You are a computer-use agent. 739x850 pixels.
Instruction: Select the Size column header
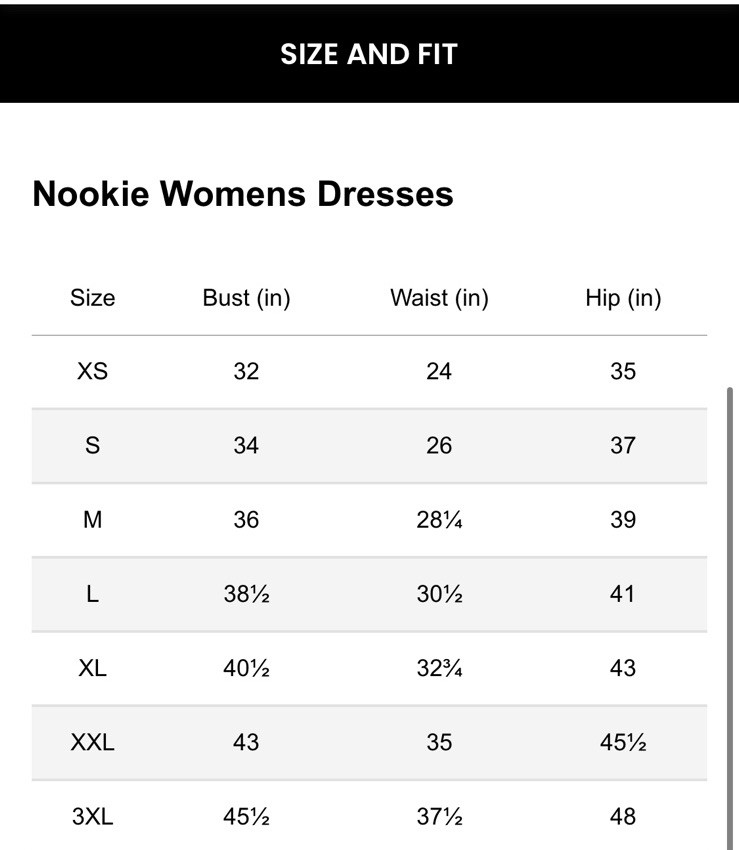[x=92, y=298]
